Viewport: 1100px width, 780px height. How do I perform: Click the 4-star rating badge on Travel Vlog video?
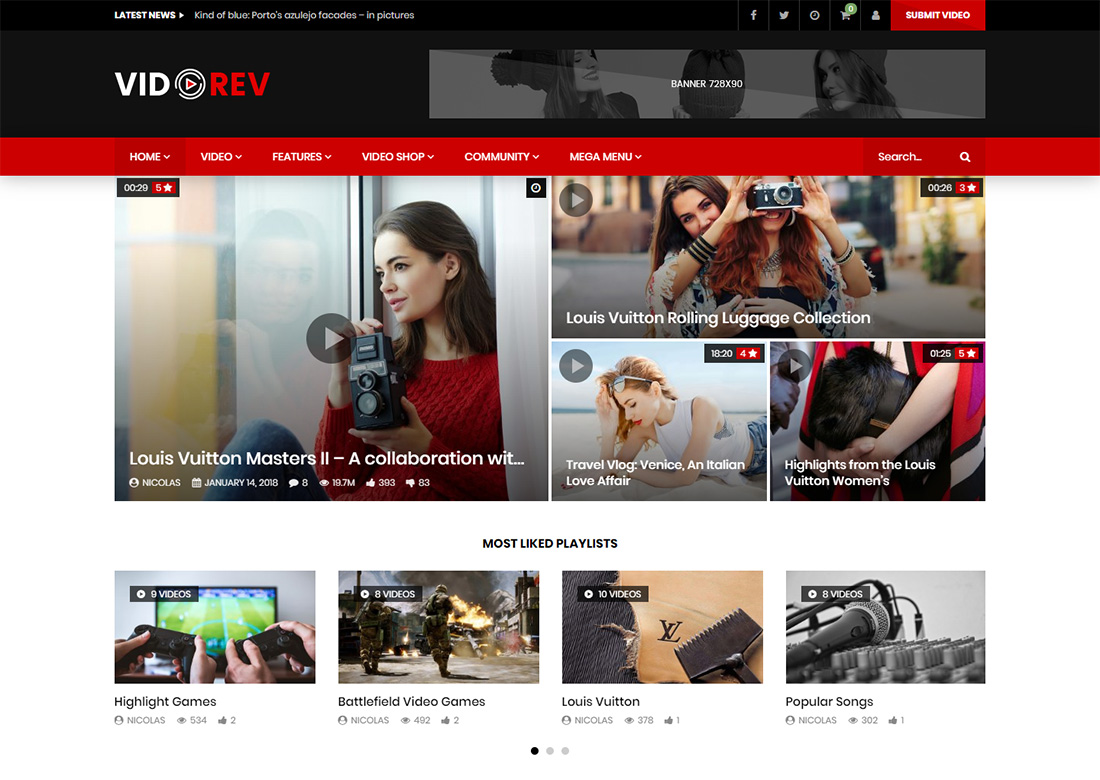coord(749,354)
